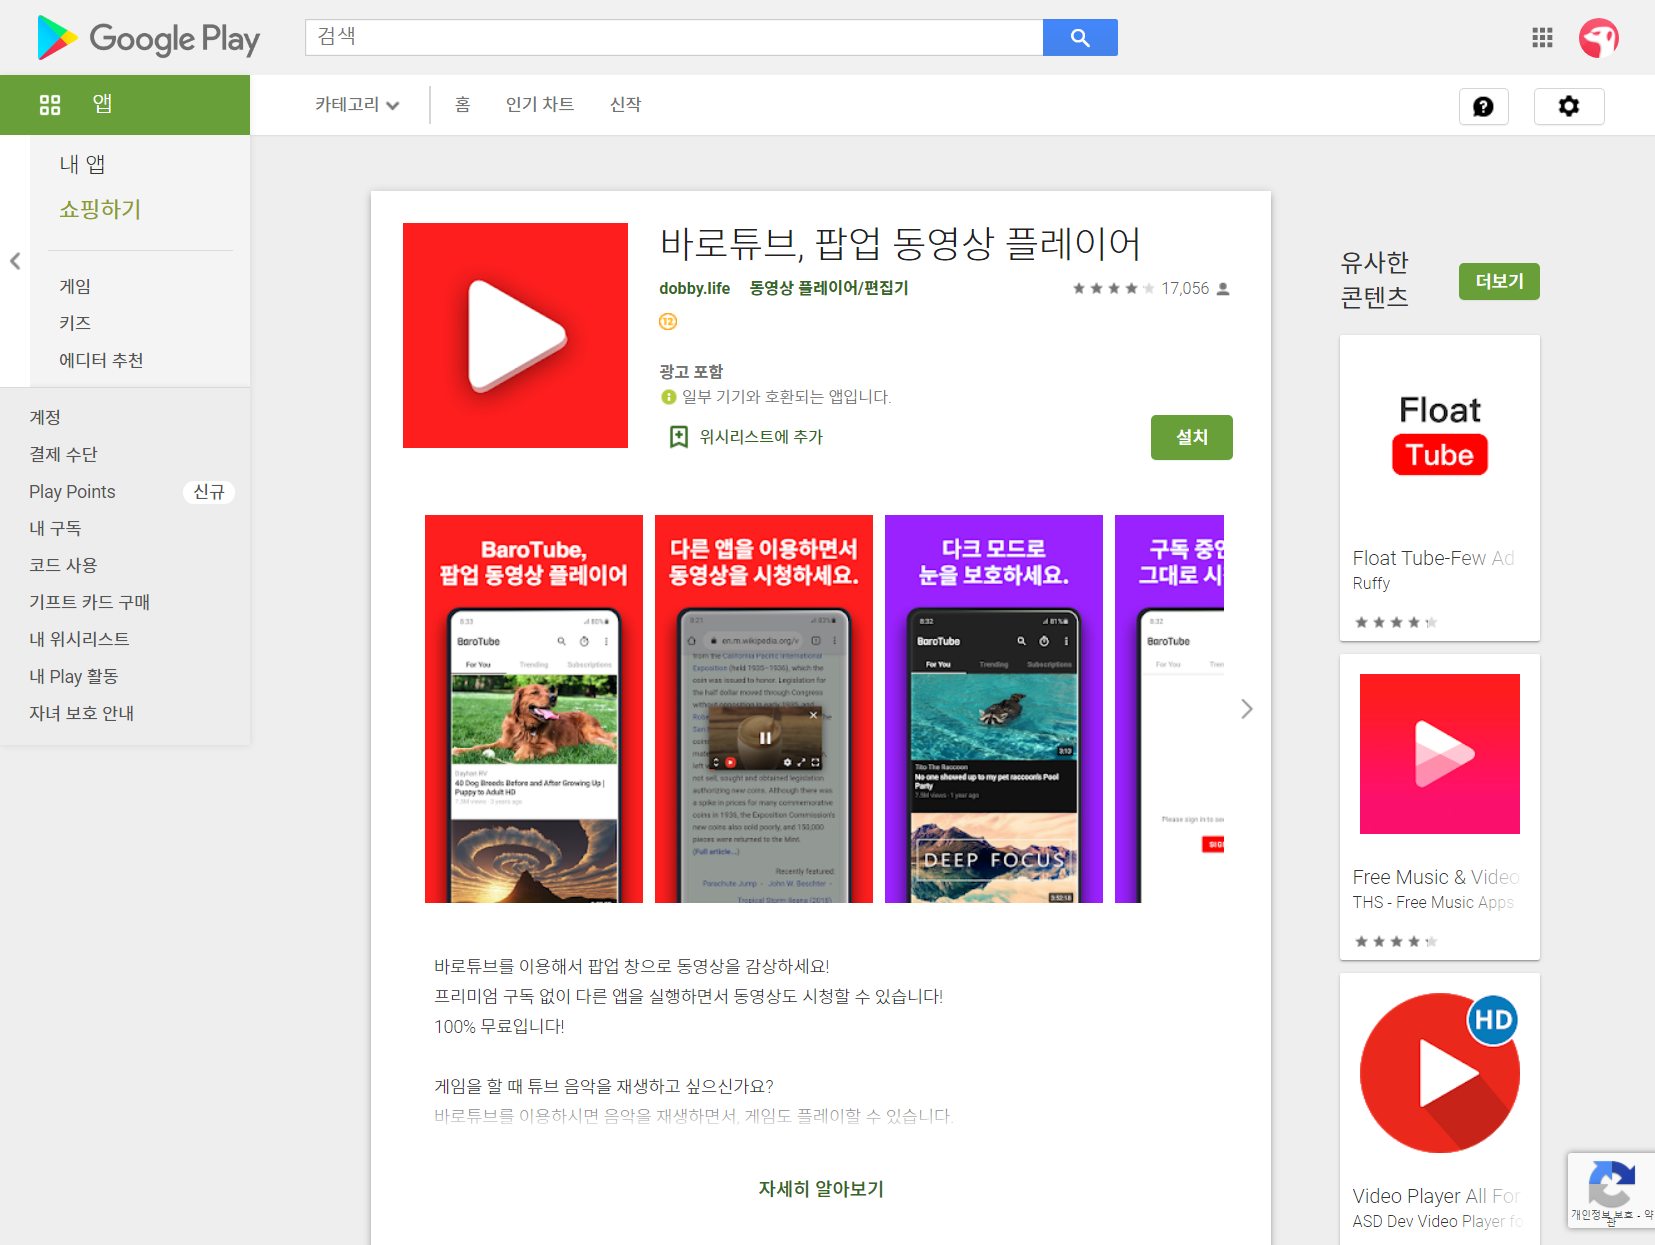This screenshot has height=1245, width=1655.
Task: Select 쇼핑하기 in sidebar
Action: pyautogui.click(x=100, y=209)
